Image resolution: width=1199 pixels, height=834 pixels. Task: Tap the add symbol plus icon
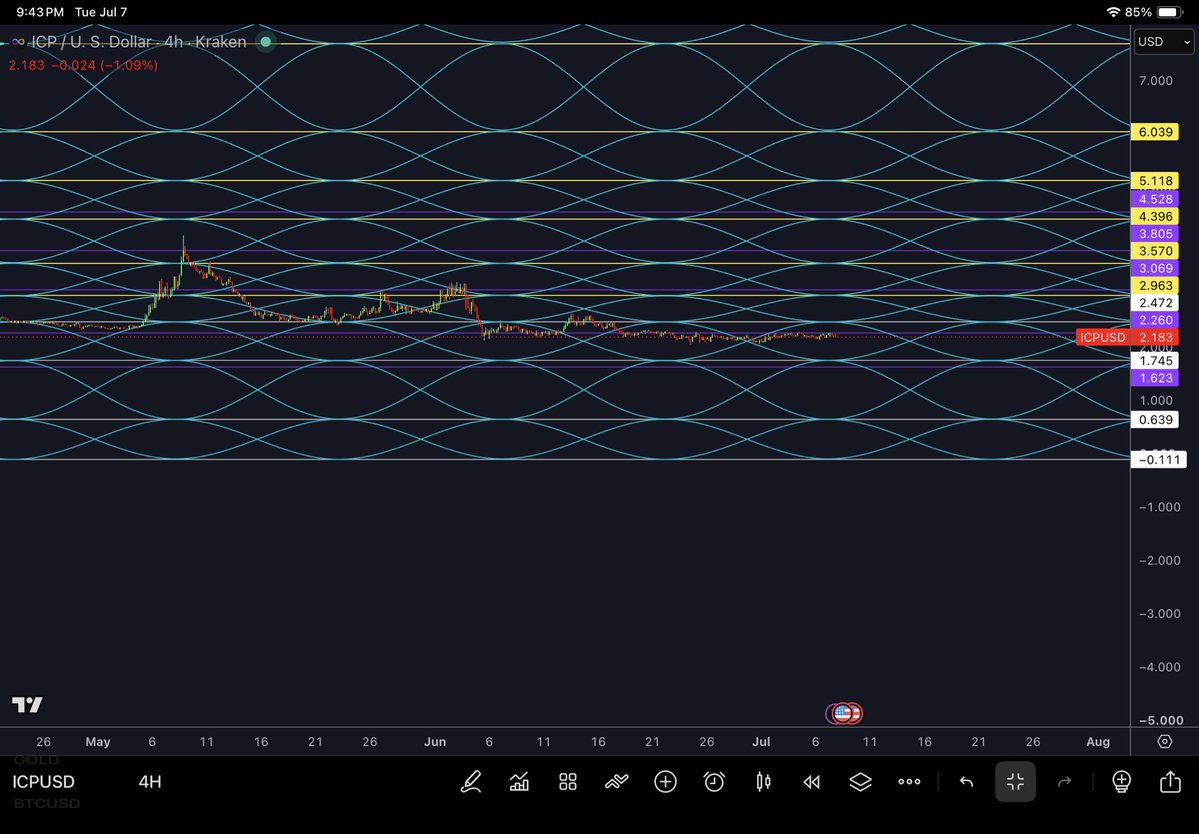coord(665,781)
